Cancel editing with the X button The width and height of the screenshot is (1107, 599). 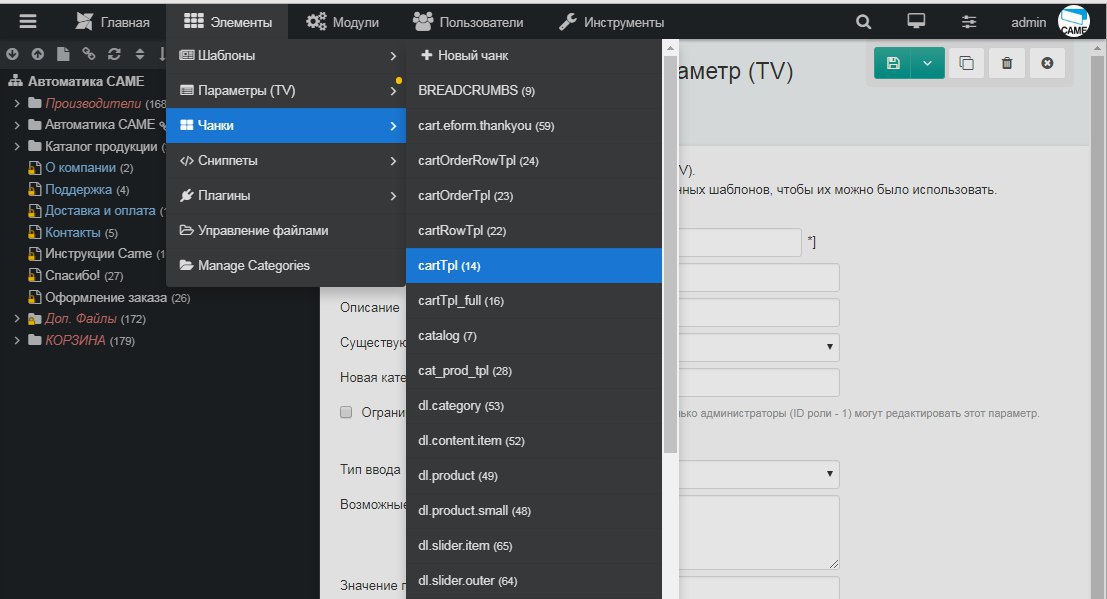[x=1047, y=64]
